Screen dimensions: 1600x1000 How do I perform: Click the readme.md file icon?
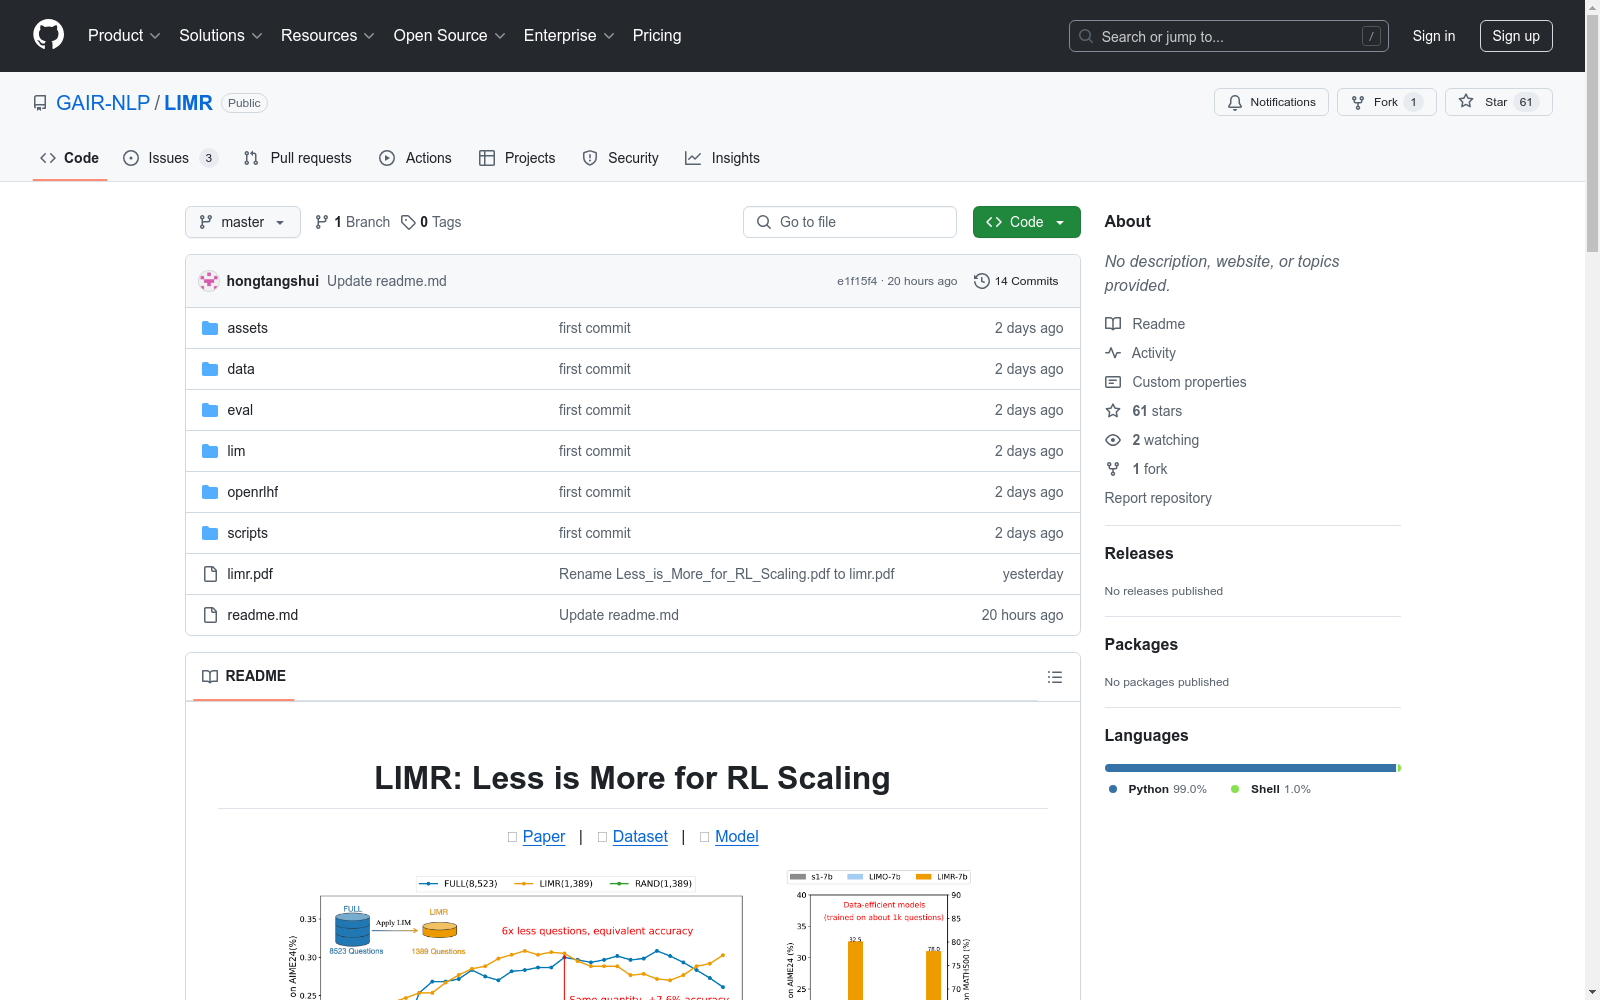click(x=210, y=615)
